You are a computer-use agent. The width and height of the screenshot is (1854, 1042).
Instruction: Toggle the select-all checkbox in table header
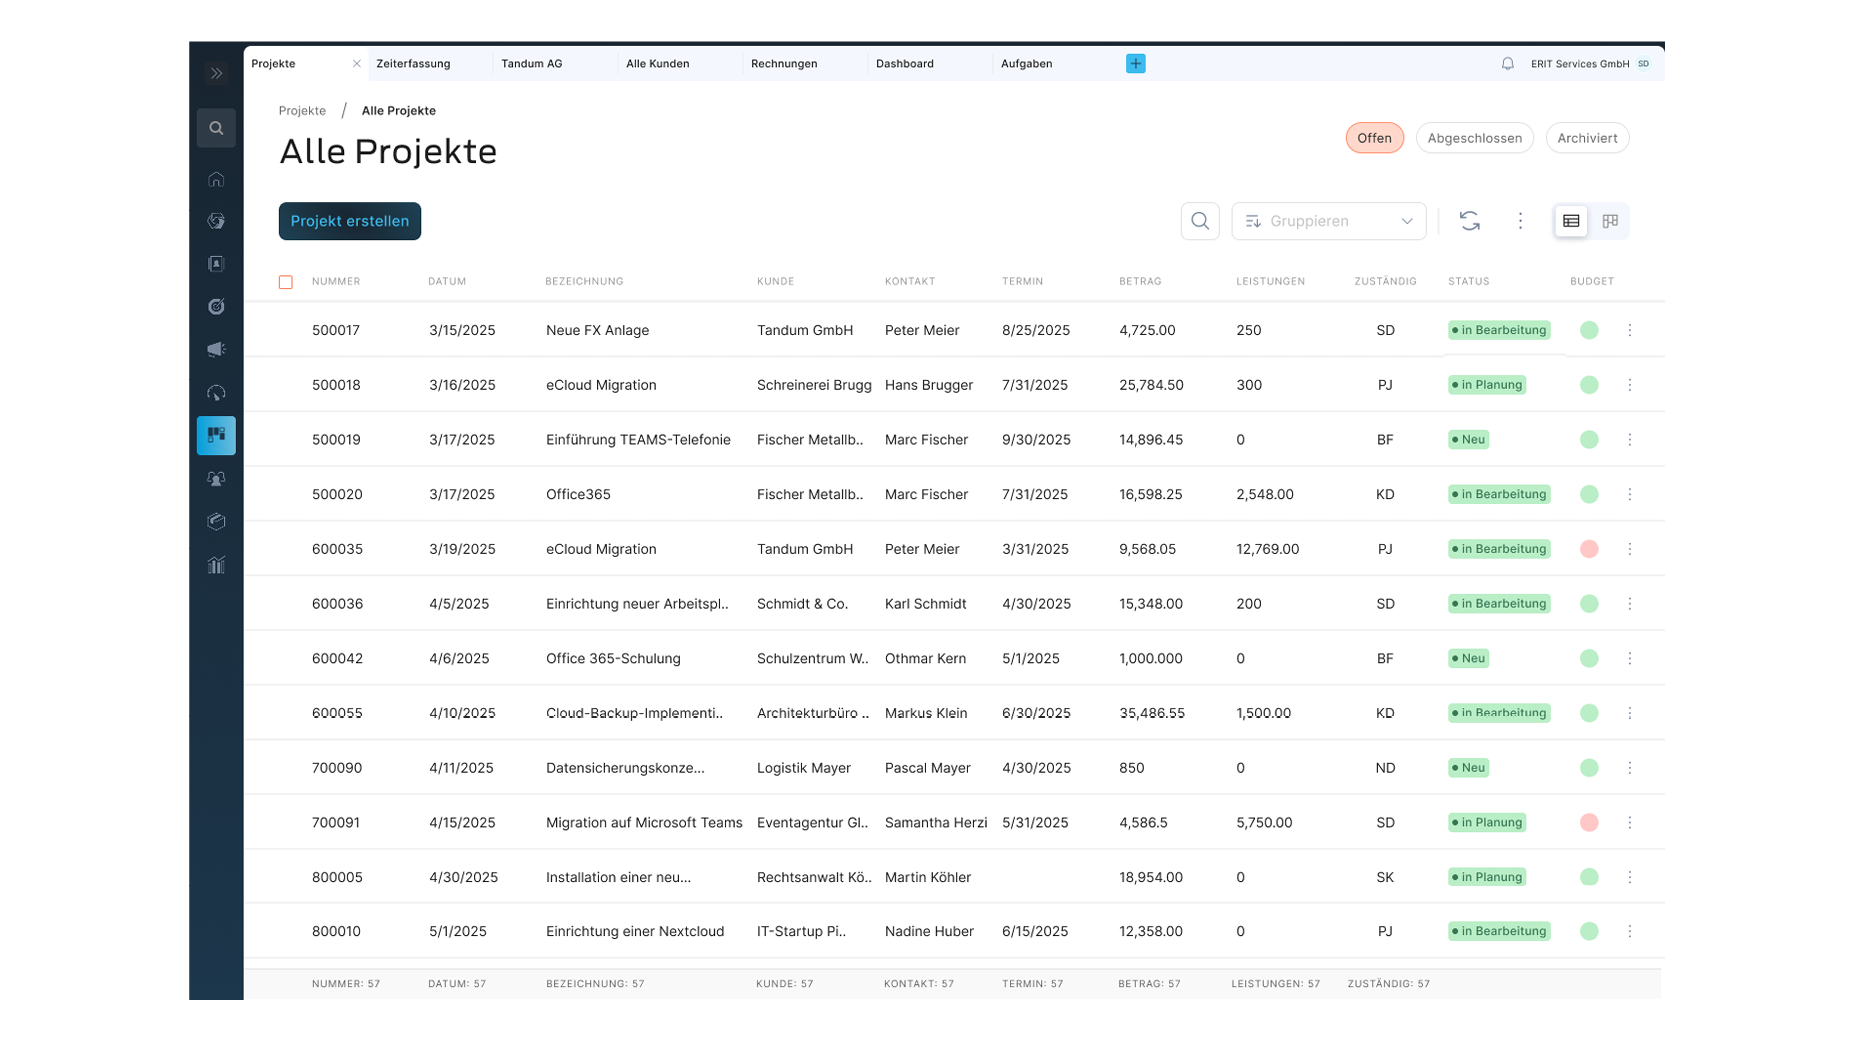tap(286, 282)
